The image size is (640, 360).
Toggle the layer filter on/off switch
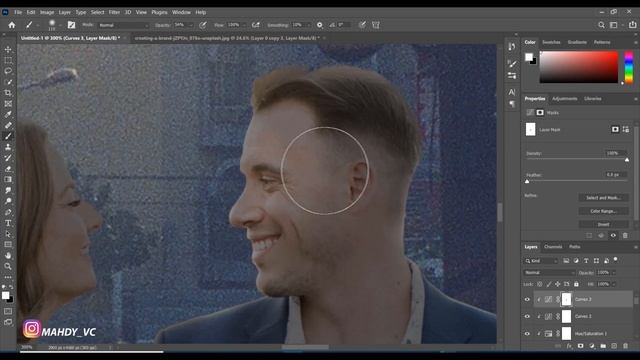[616, 260]
